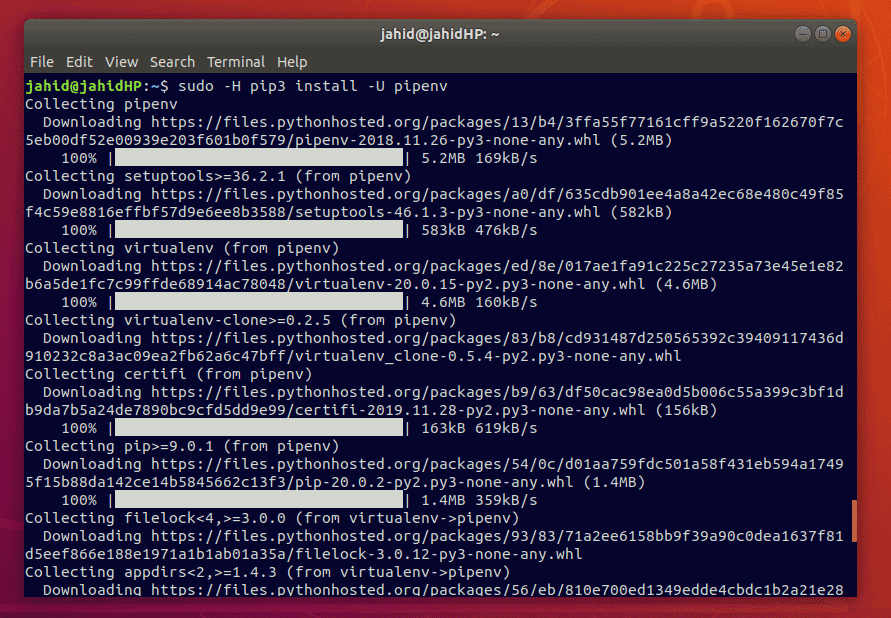Viewport: 891px width, 618px height.
Task: Open the Help menu
Action: coord(292,62)
